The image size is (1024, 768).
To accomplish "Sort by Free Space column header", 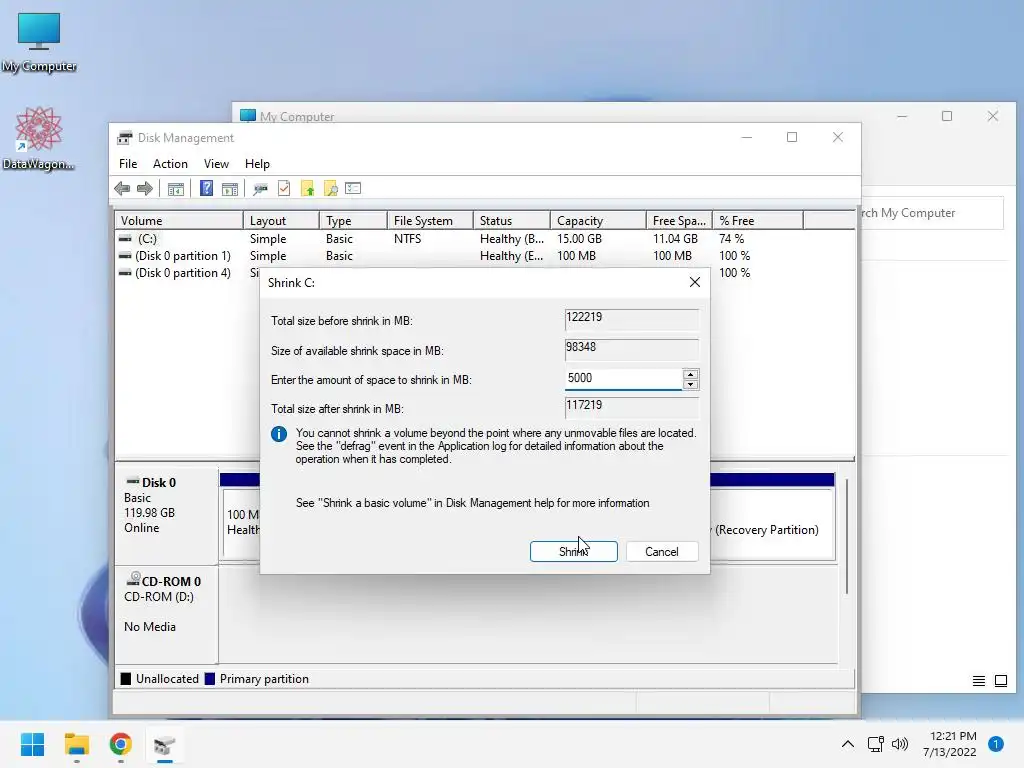I will tap(679, 221).
